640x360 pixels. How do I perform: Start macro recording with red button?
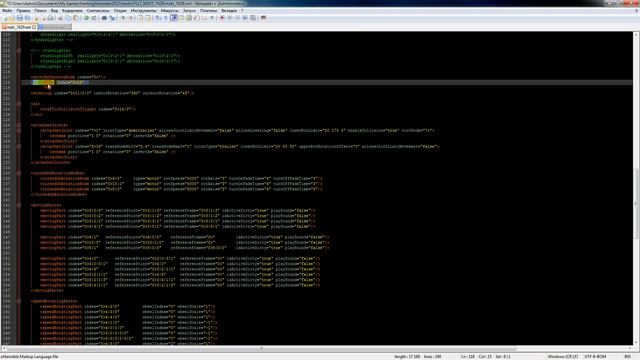[222, 18]
